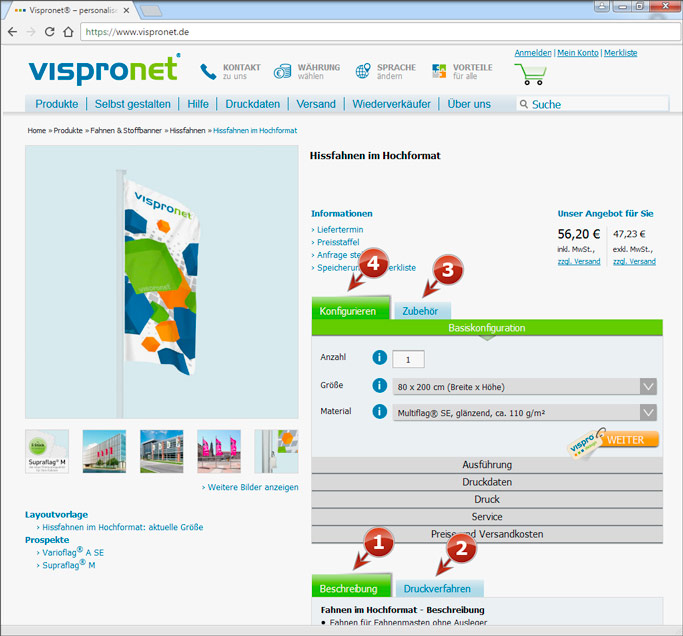Click the browser forward arrow

click(31, 32)
